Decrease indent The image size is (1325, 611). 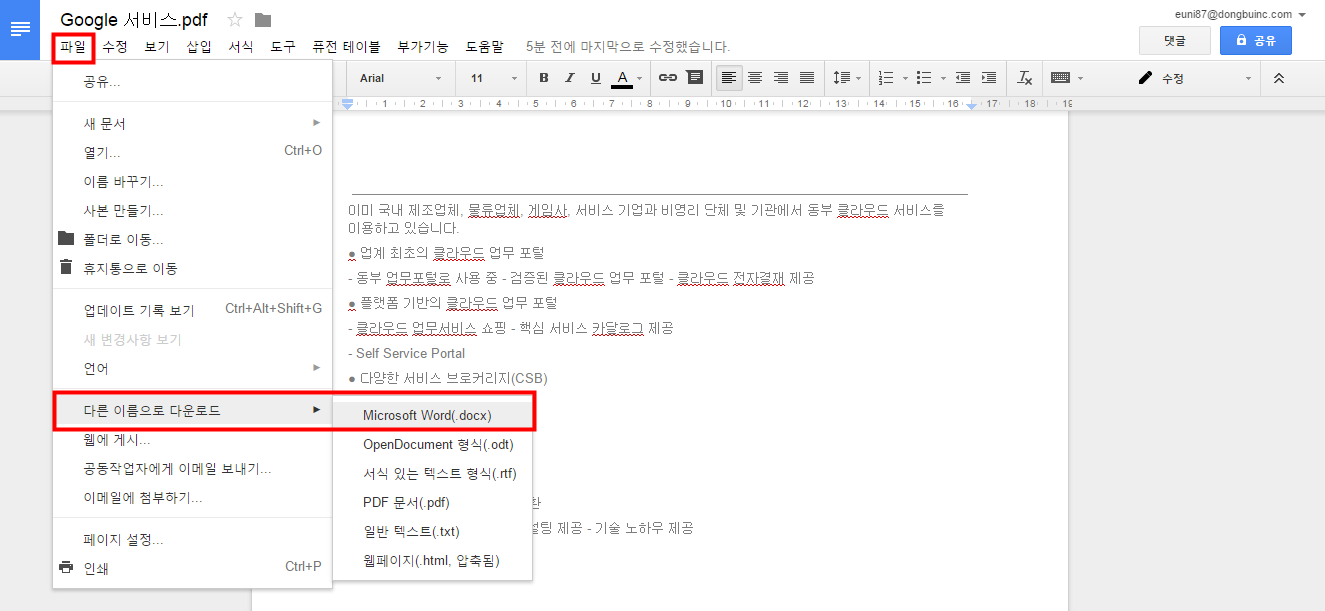click(963, 78)
